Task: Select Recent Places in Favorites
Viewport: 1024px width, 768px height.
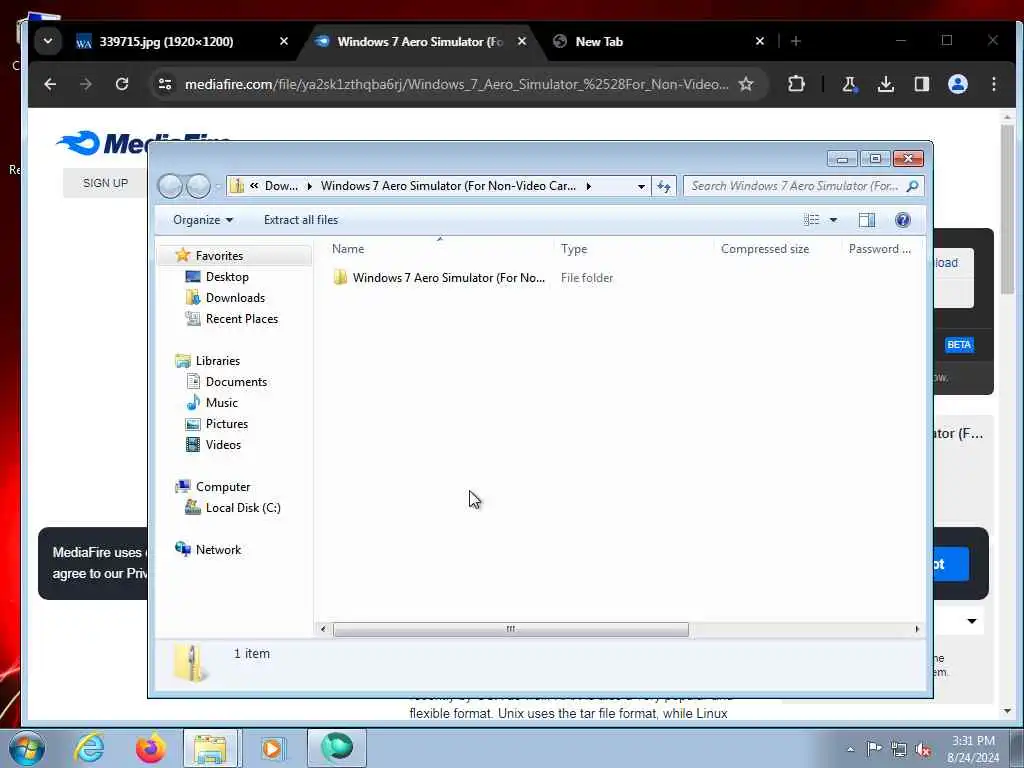Action: [242, 319]
